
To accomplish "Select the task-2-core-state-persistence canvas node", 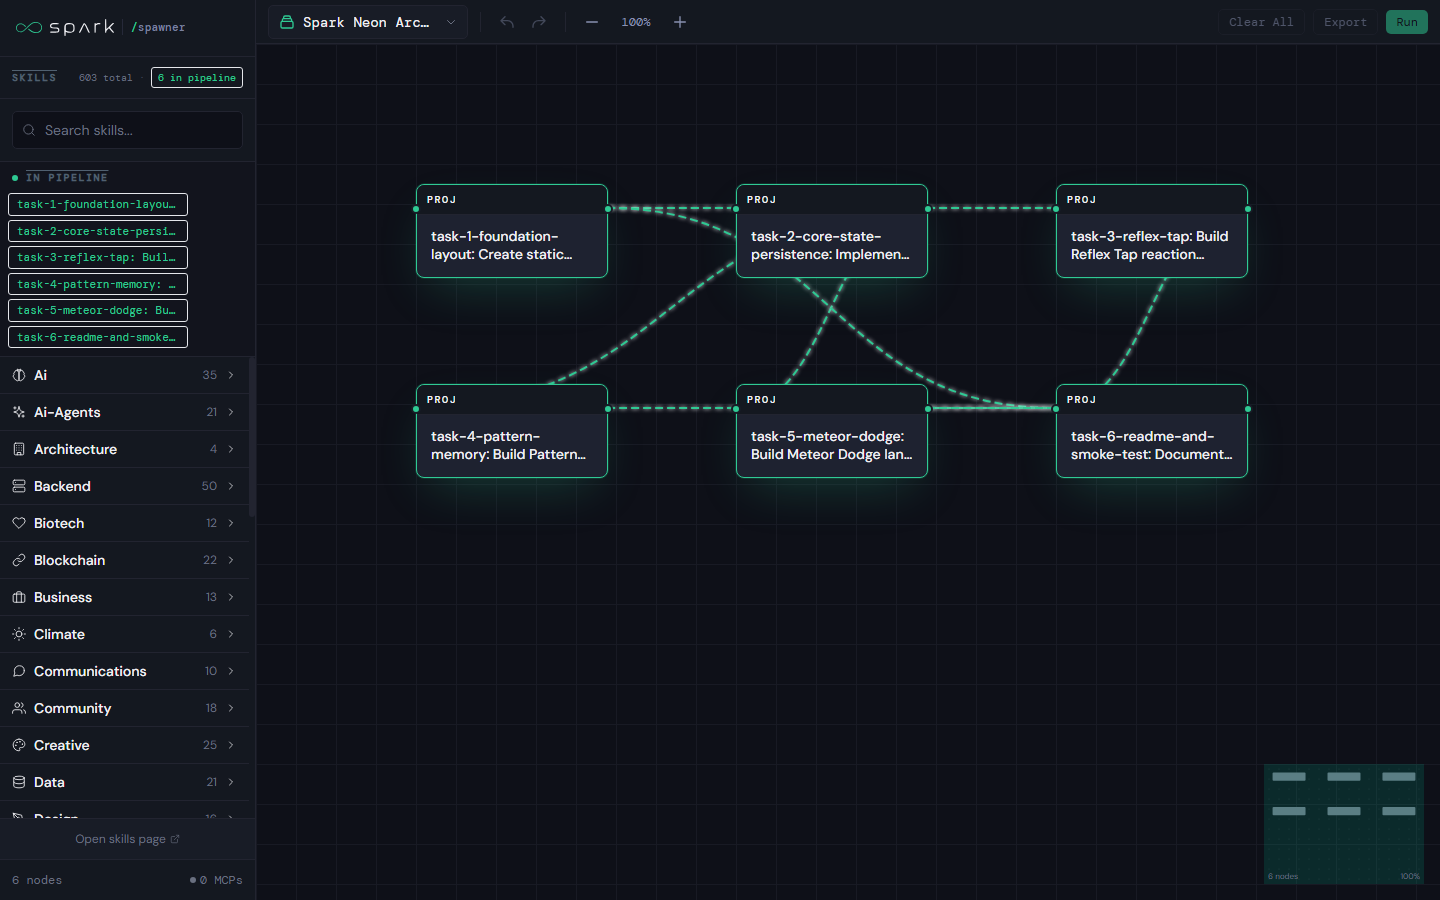I will 832,231.
